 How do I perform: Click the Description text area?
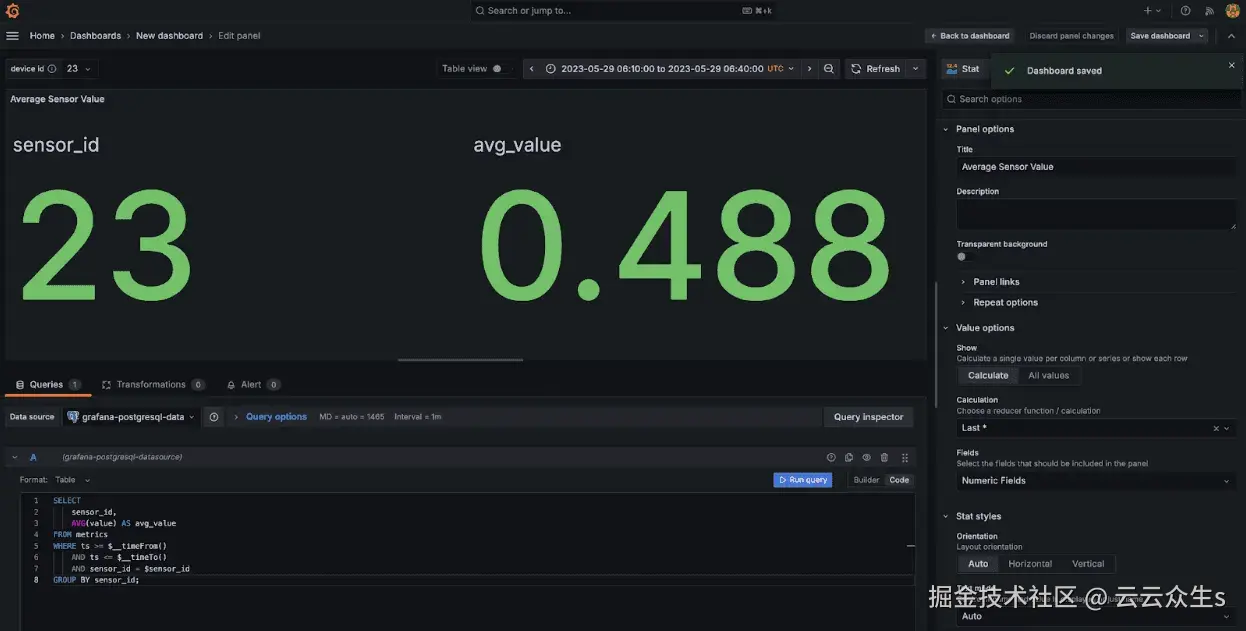tap(1096, 214)
